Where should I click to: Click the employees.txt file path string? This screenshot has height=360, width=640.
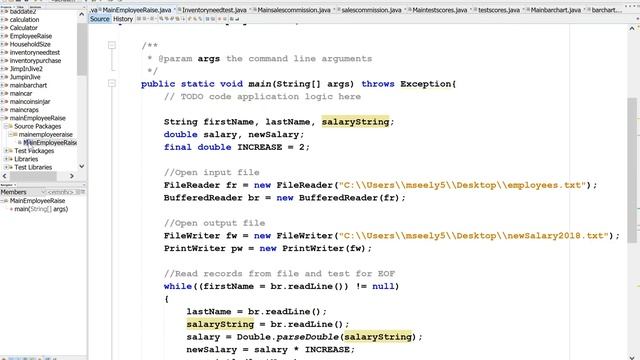click(462, 185)
